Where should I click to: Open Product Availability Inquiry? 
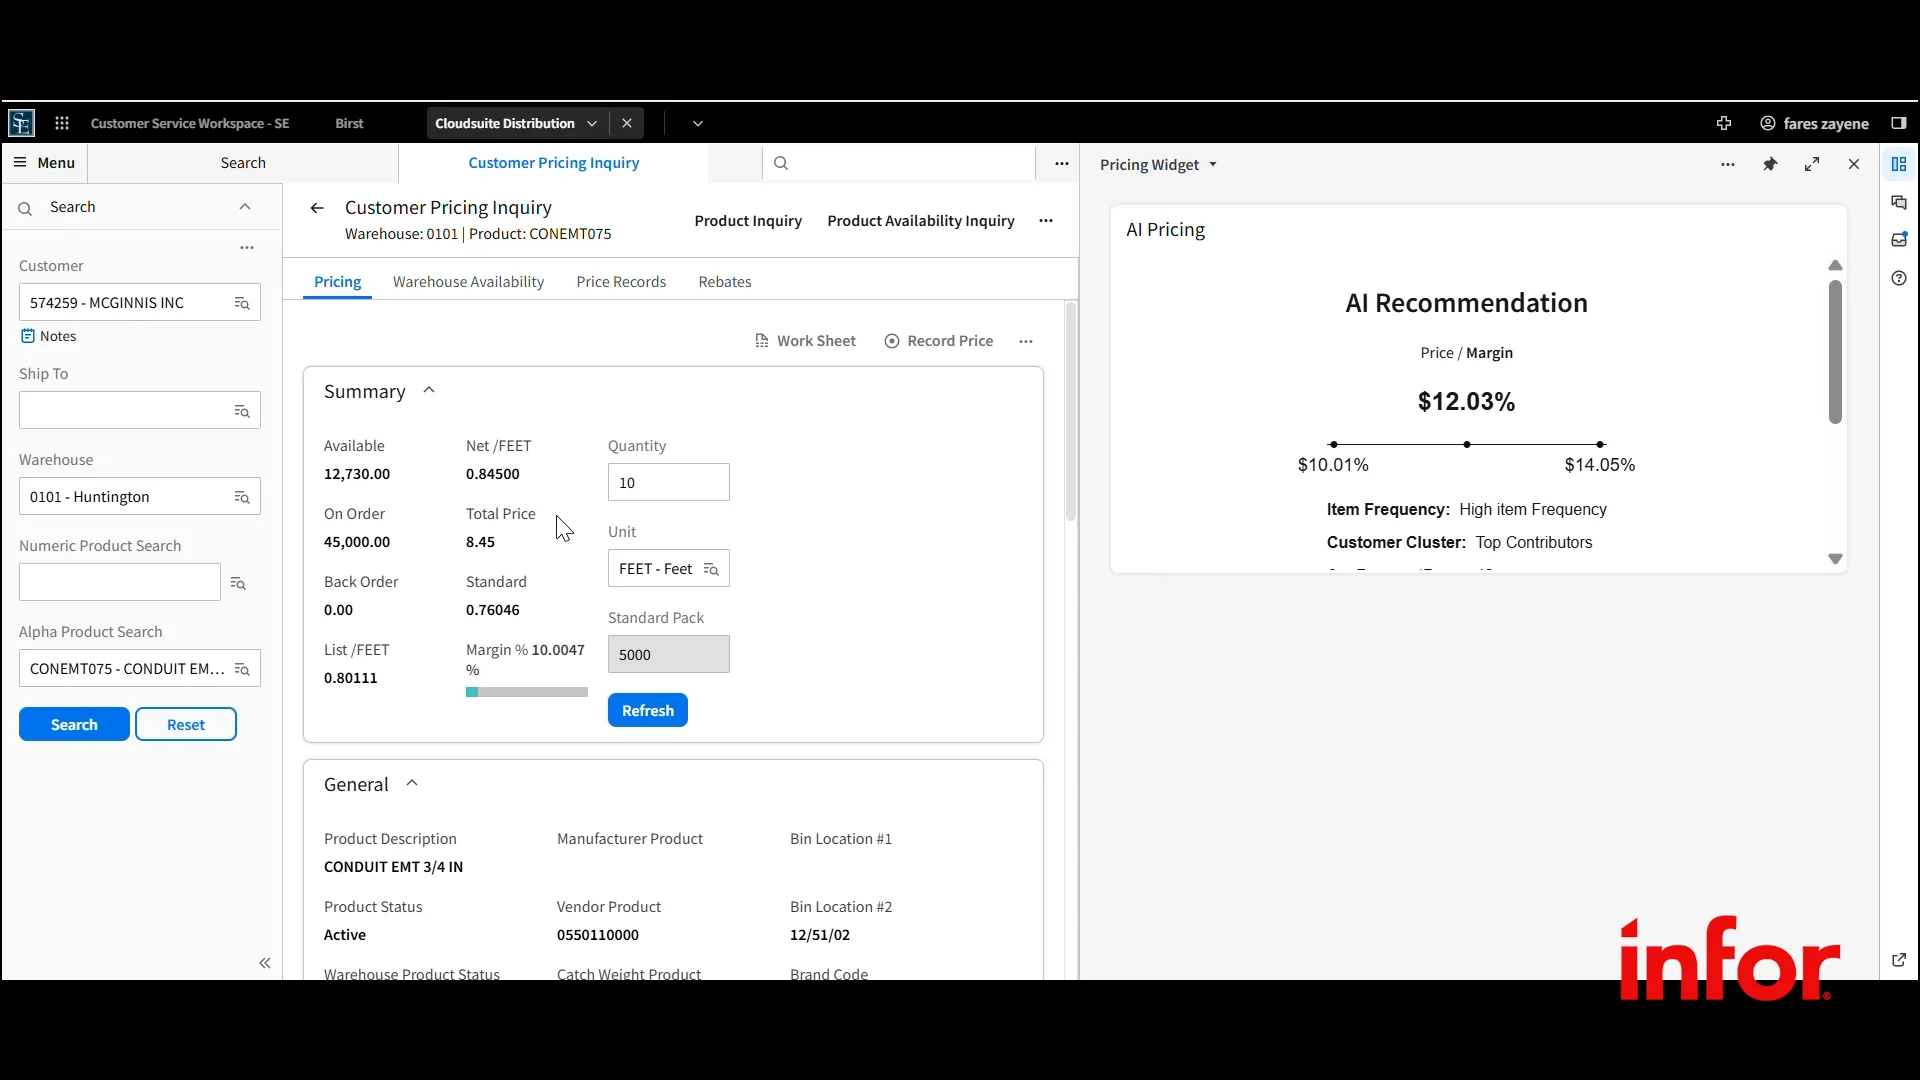921,221
